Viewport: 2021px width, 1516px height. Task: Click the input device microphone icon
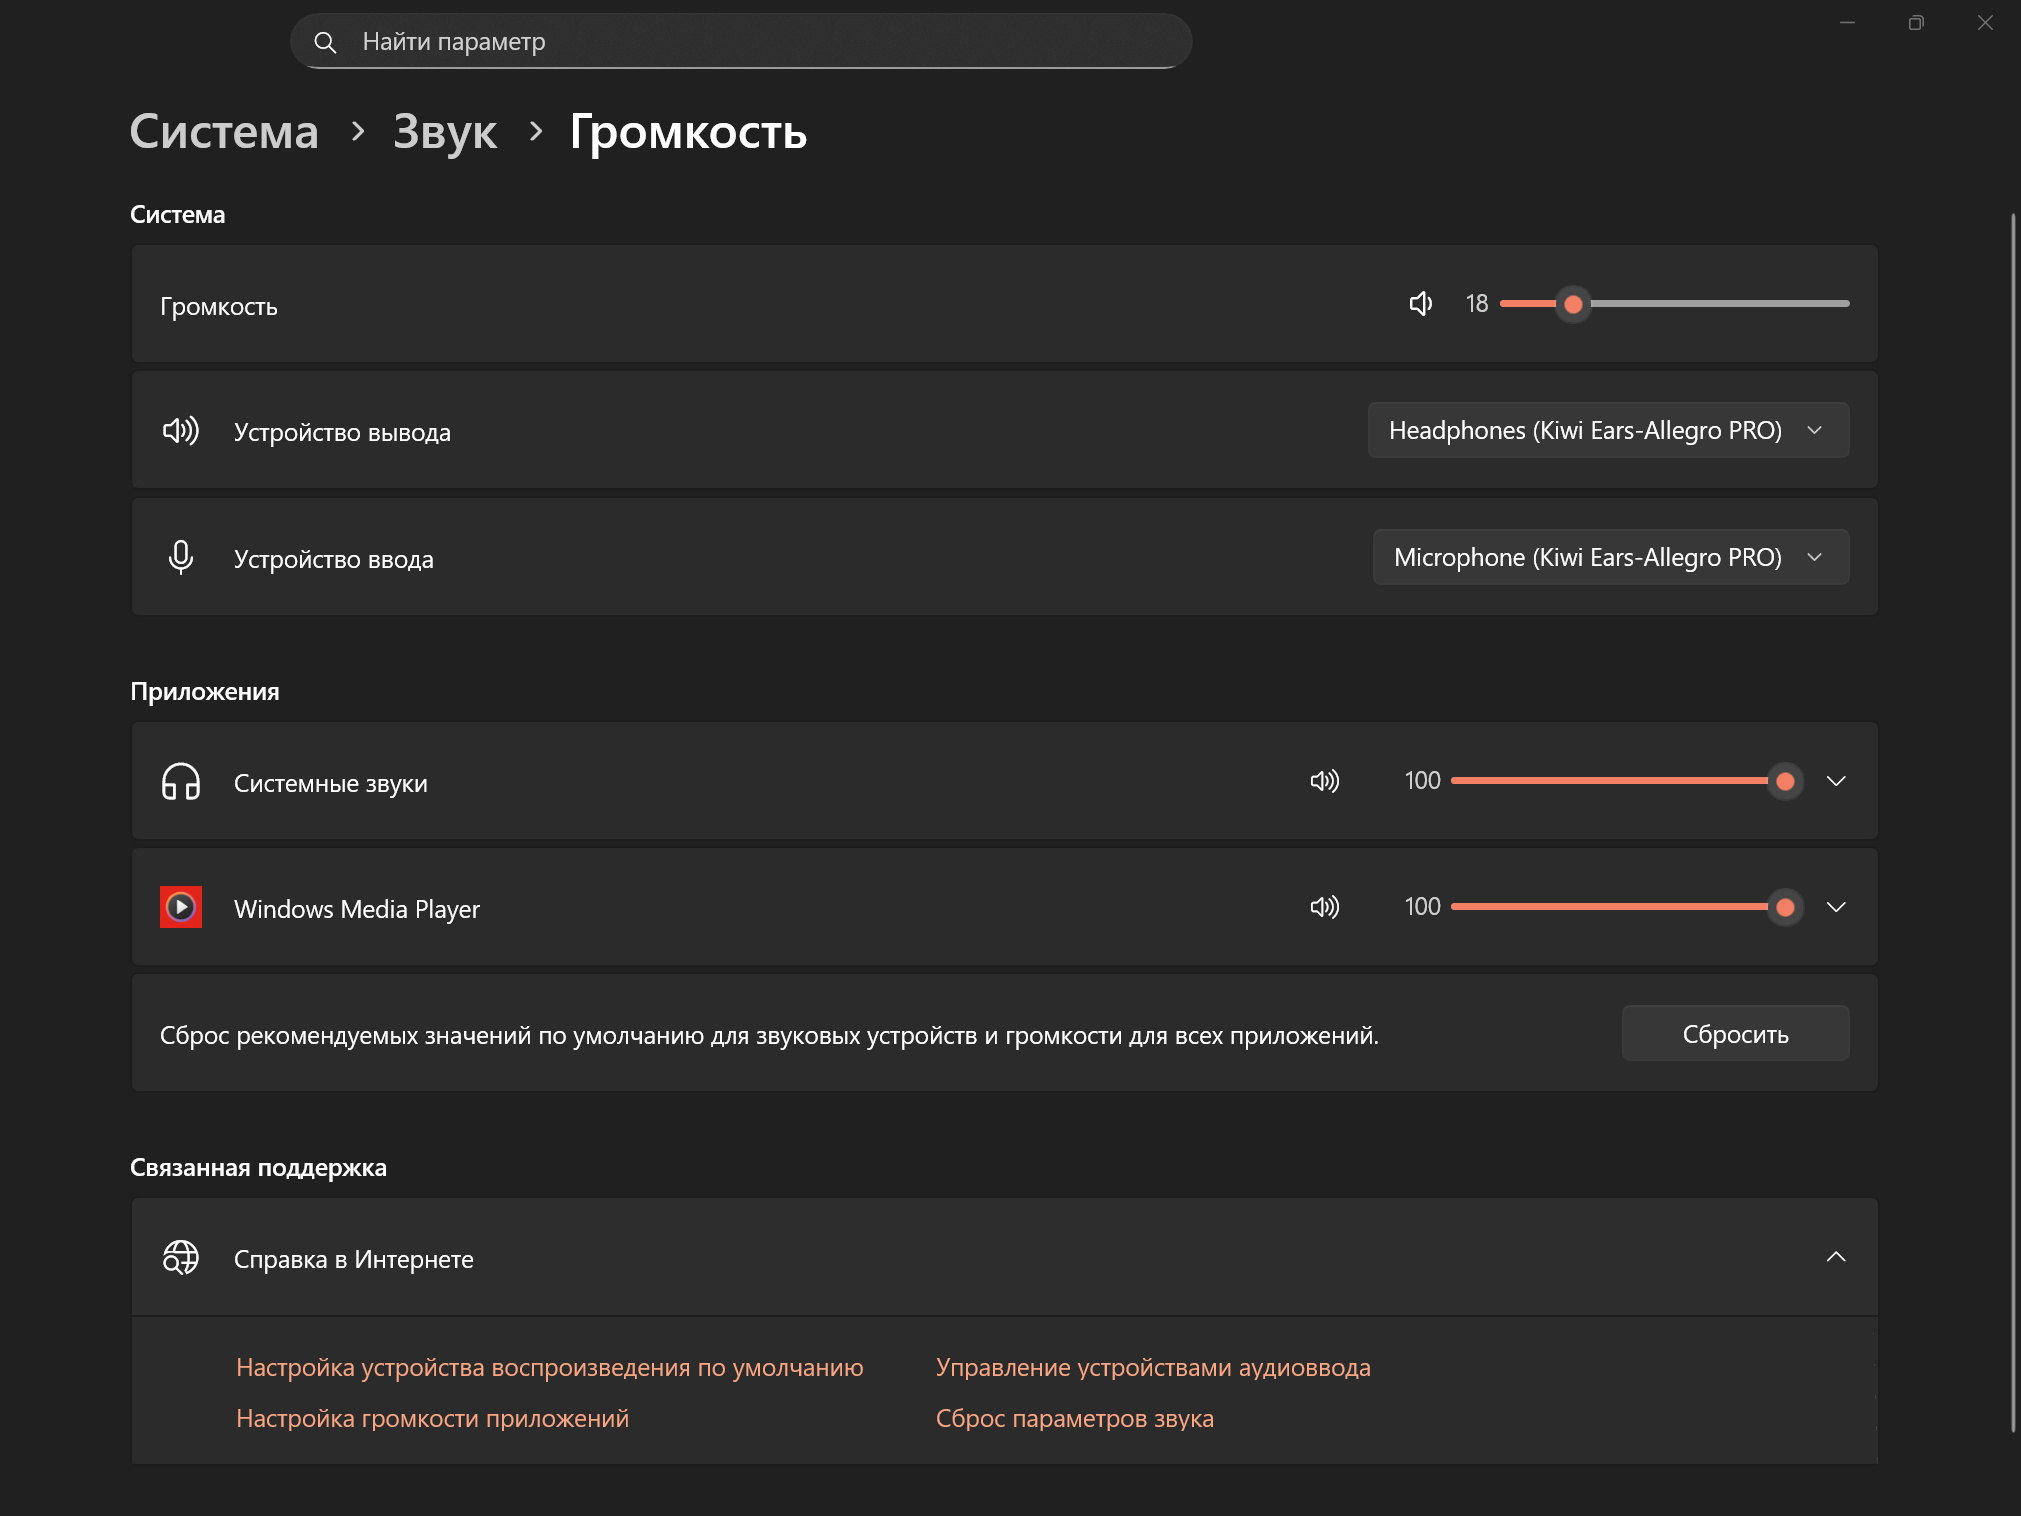click(x=181, y=557)
